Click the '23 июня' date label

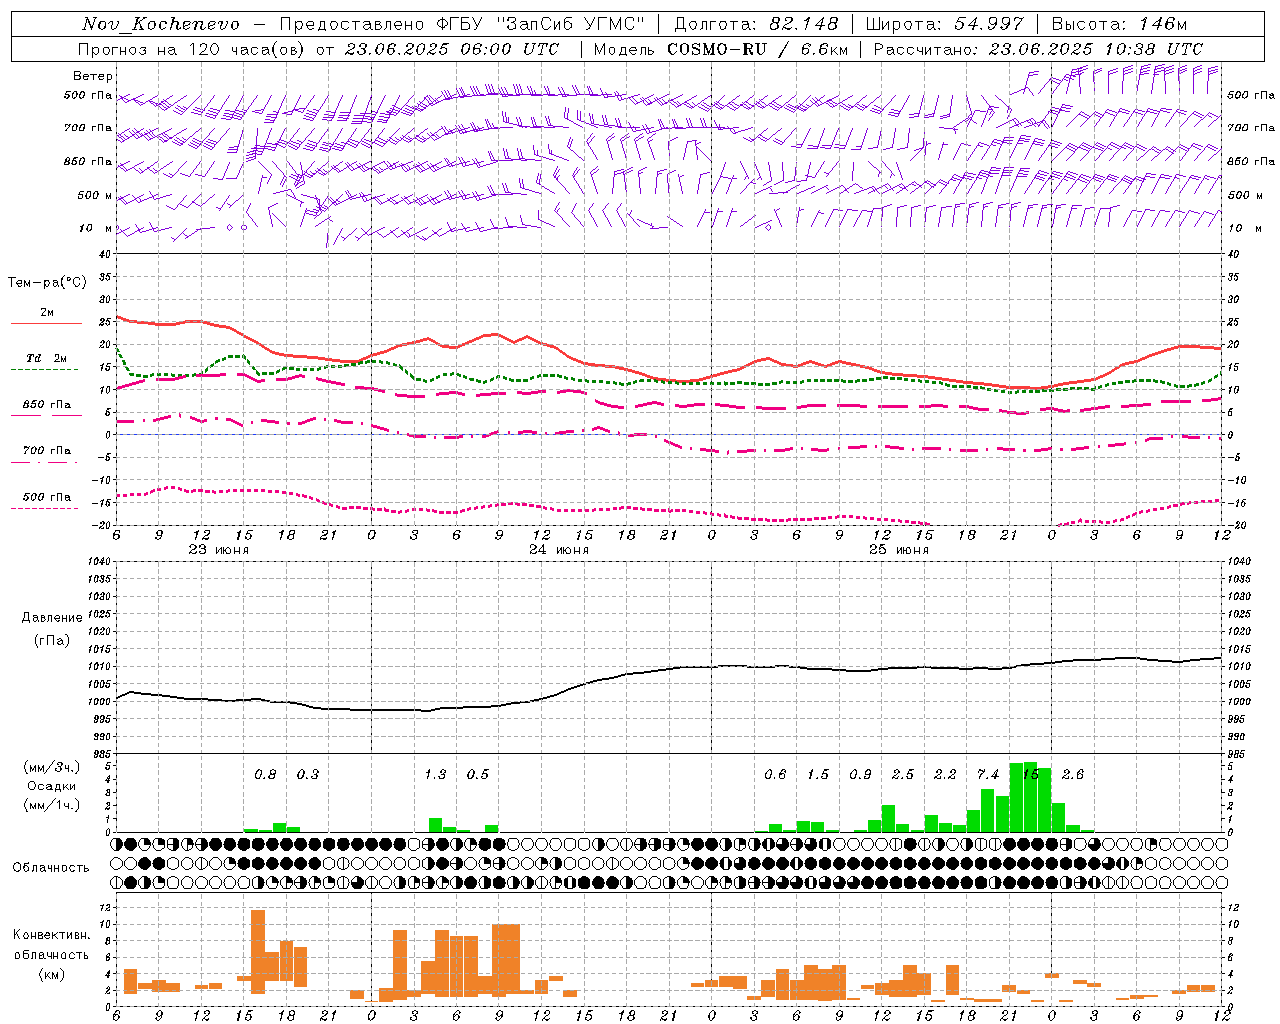(x=219, y=550)
